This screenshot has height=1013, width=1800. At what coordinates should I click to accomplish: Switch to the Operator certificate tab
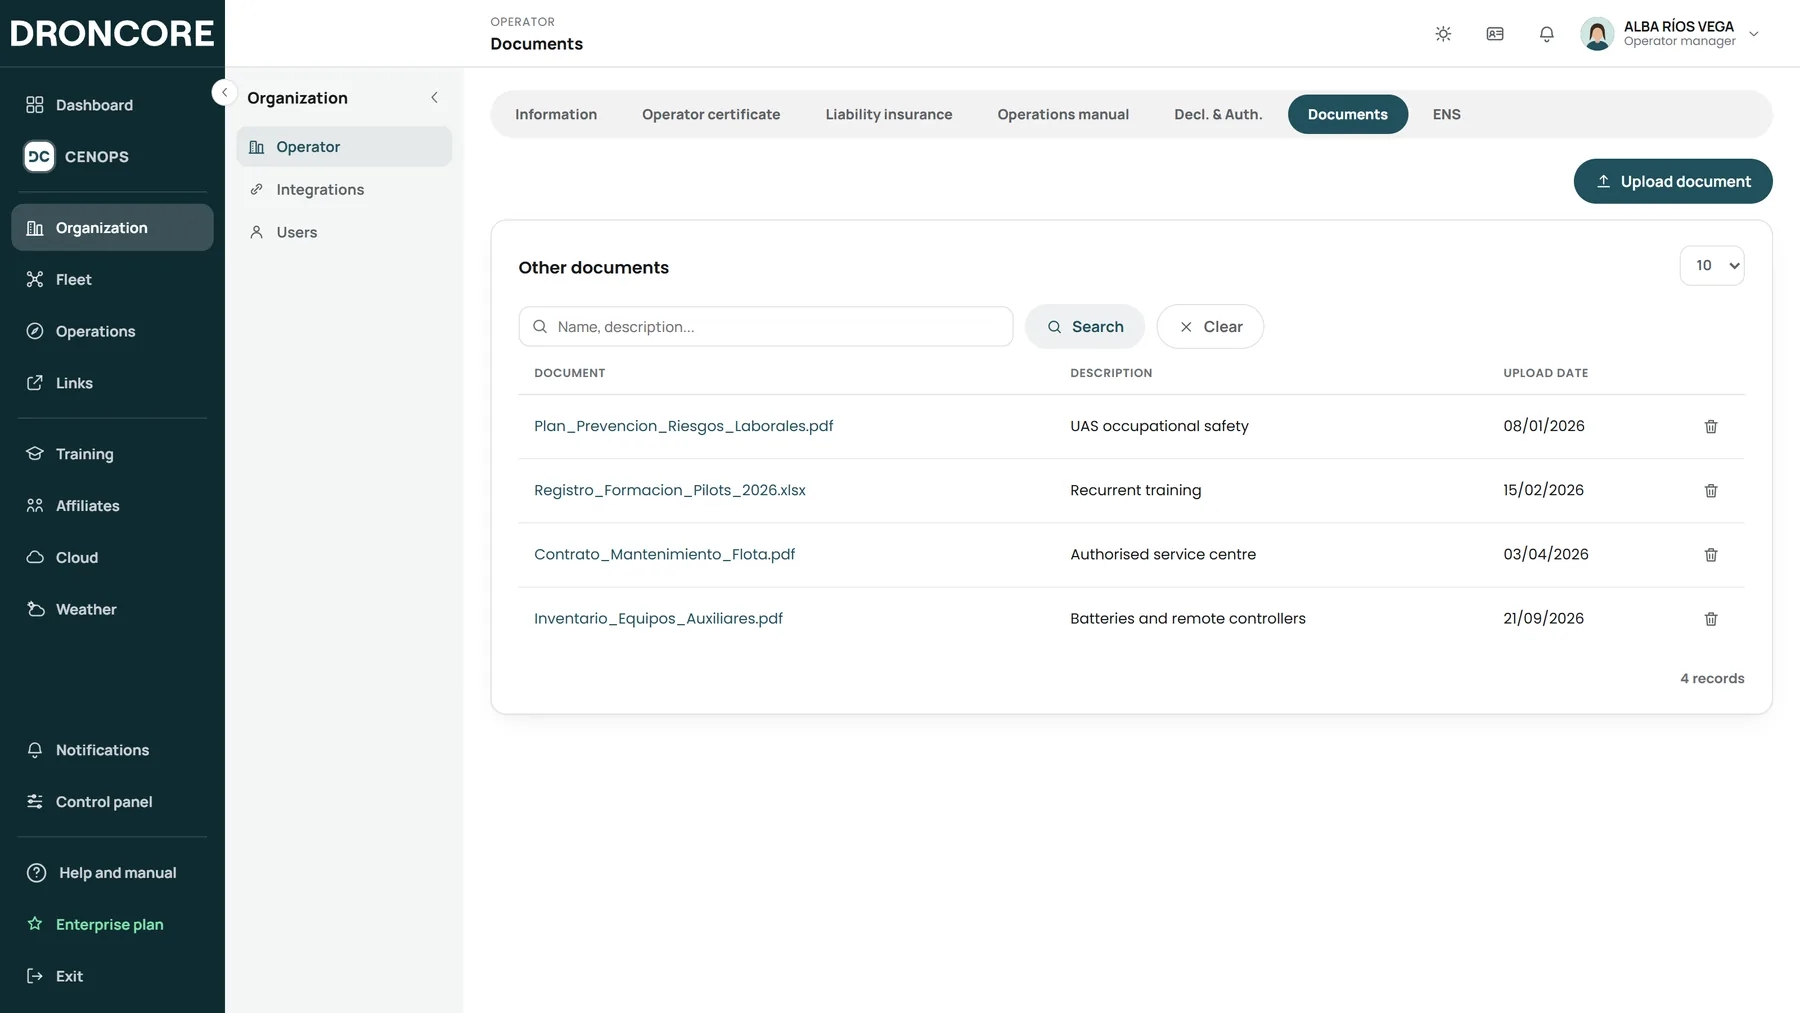(x=711, y=115)
